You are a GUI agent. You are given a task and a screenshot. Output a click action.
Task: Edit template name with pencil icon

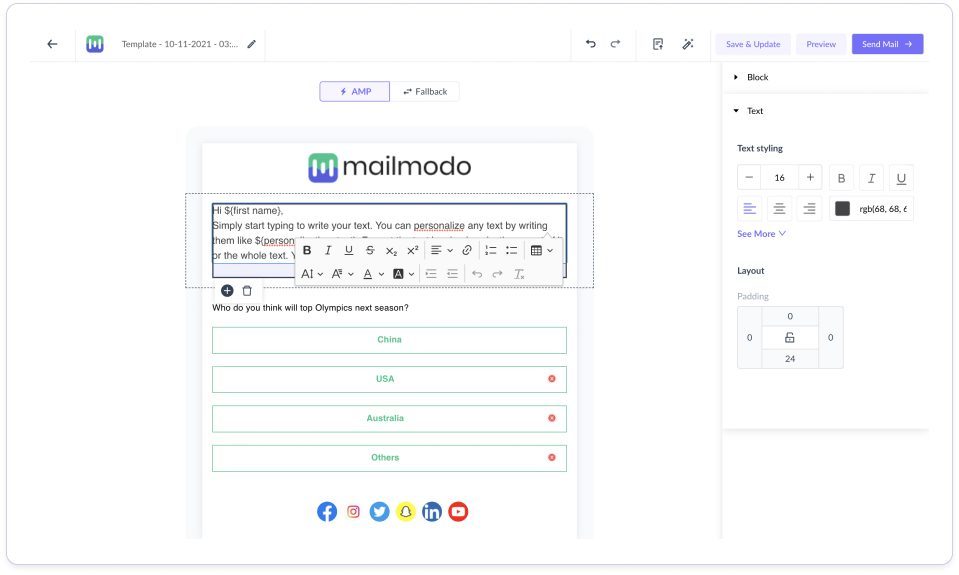251,44
